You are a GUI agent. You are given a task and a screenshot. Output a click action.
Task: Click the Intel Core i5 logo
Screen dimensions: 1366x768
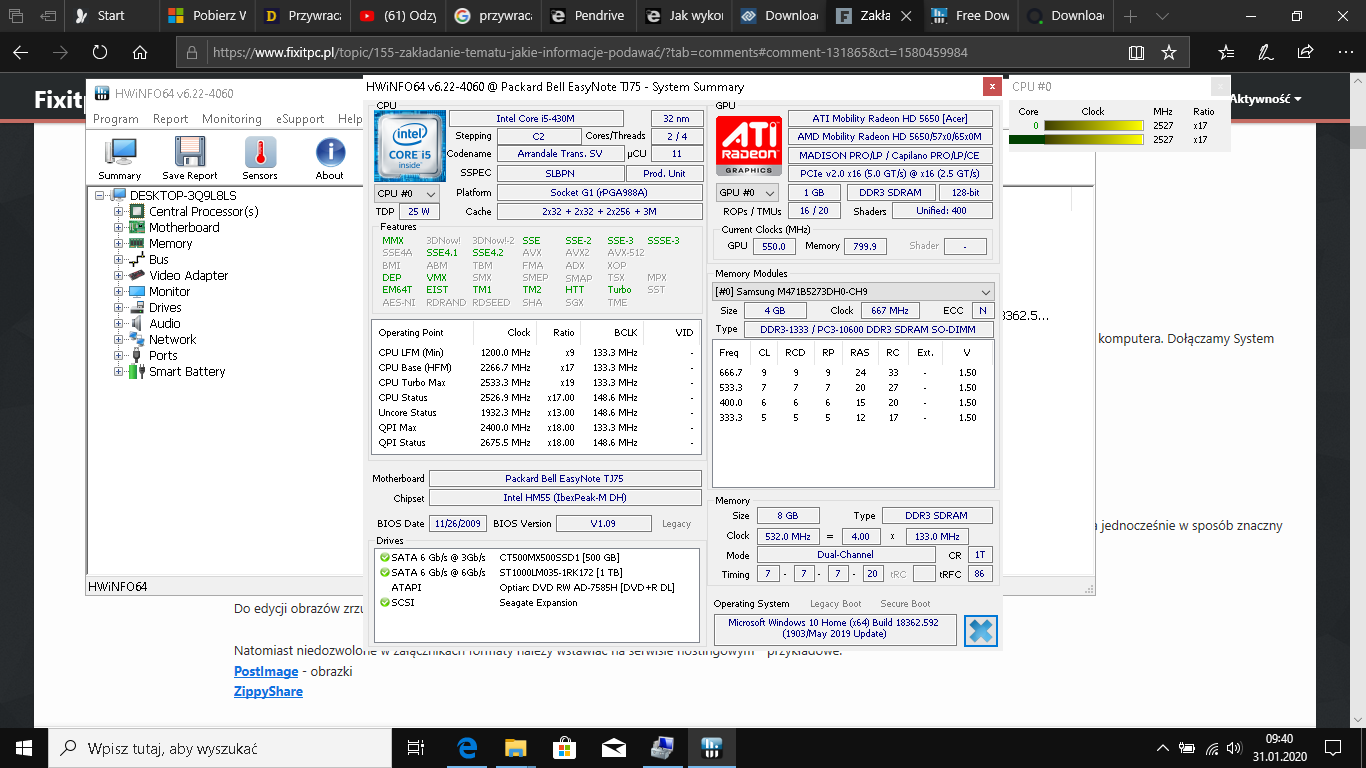pyautogui.click(x=408, y=144)
